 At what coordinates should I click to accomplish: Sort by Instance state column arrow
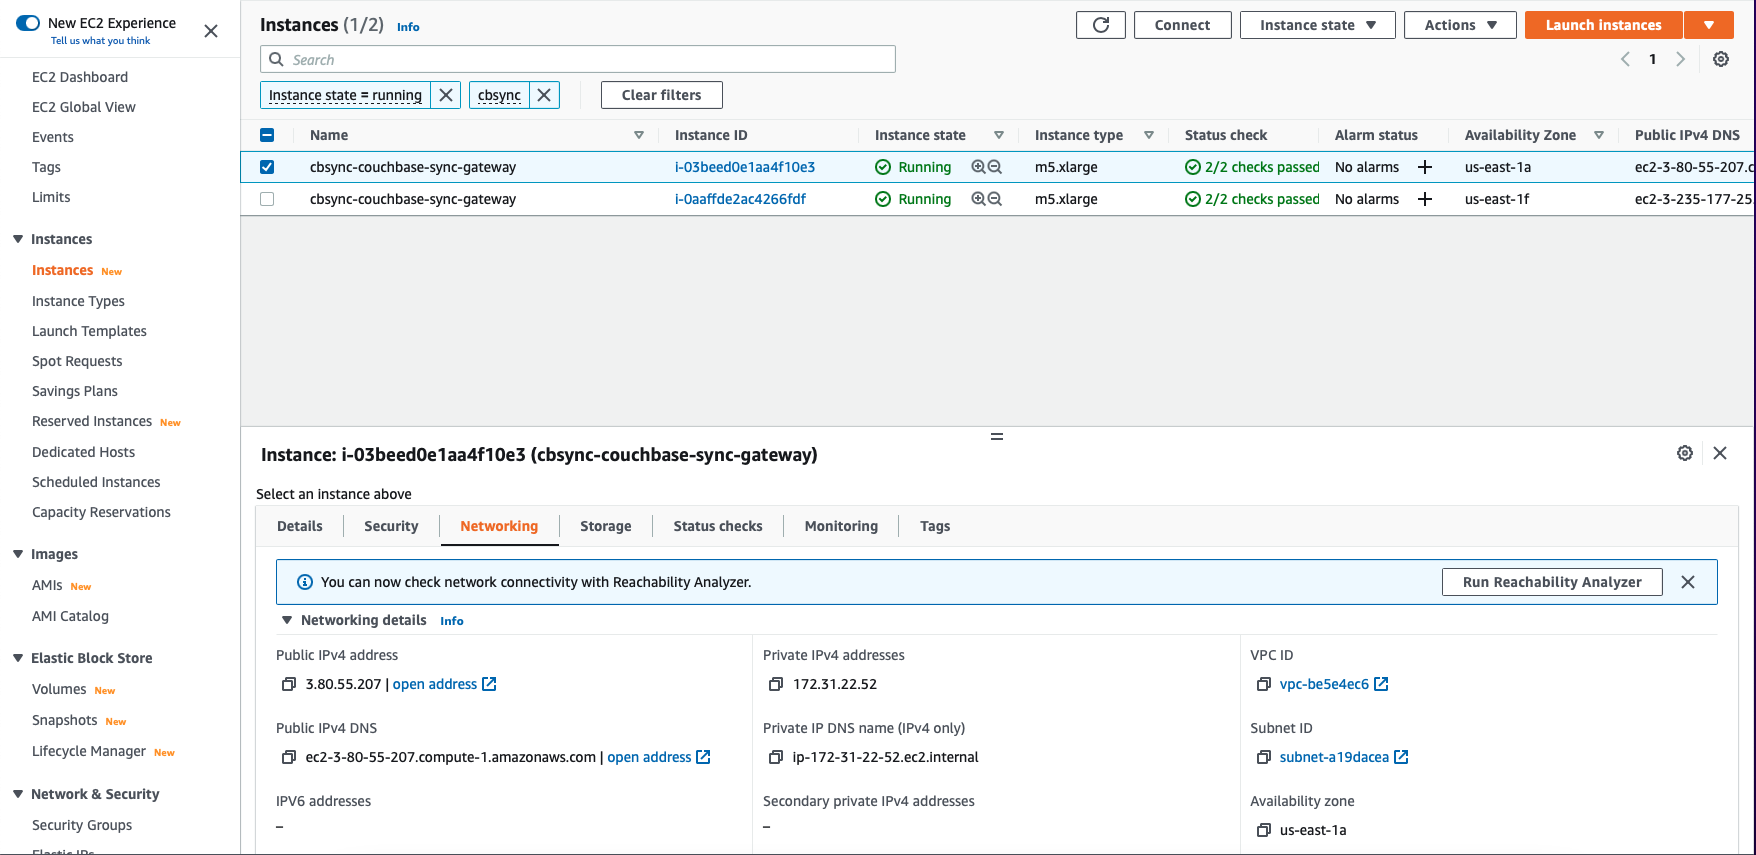coord(999,135)
